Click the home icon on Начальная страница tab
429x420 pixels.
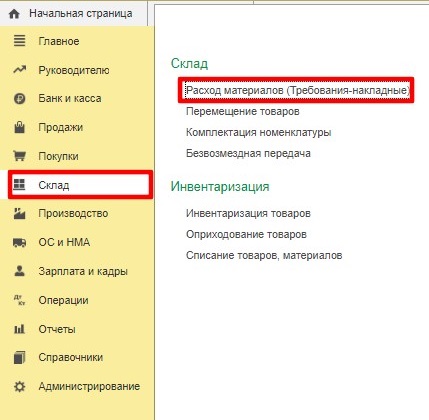coord(14,14)
